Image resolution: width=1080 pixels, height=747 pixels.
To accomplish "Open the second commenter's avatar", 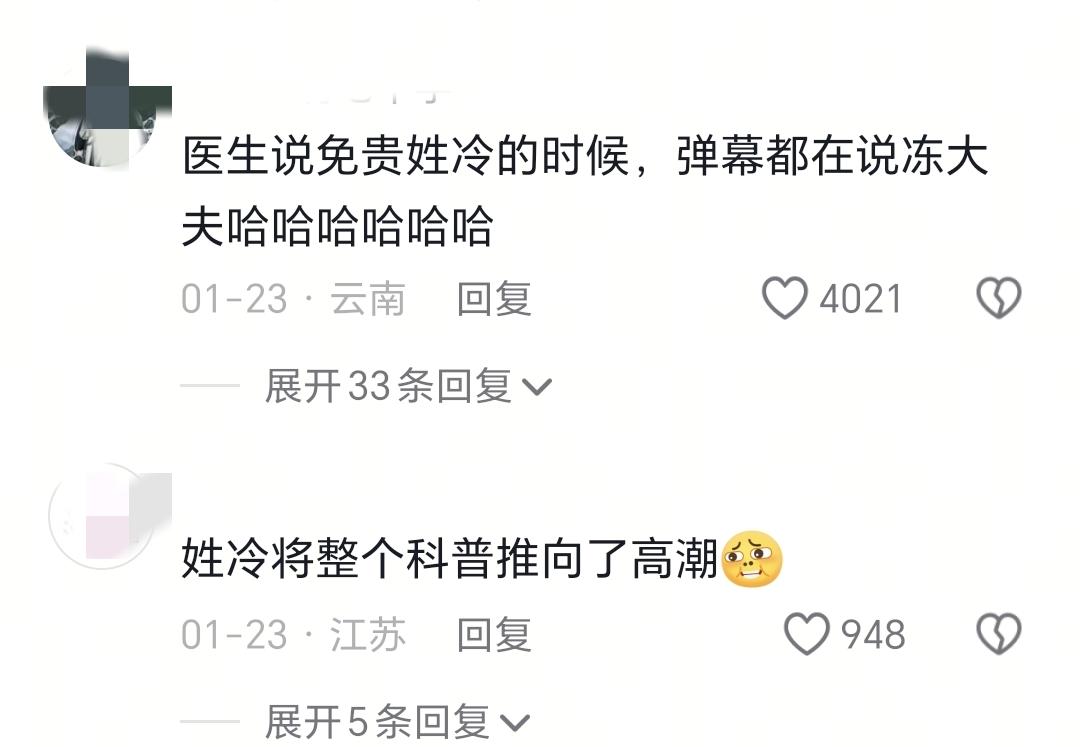I will 109,516.
